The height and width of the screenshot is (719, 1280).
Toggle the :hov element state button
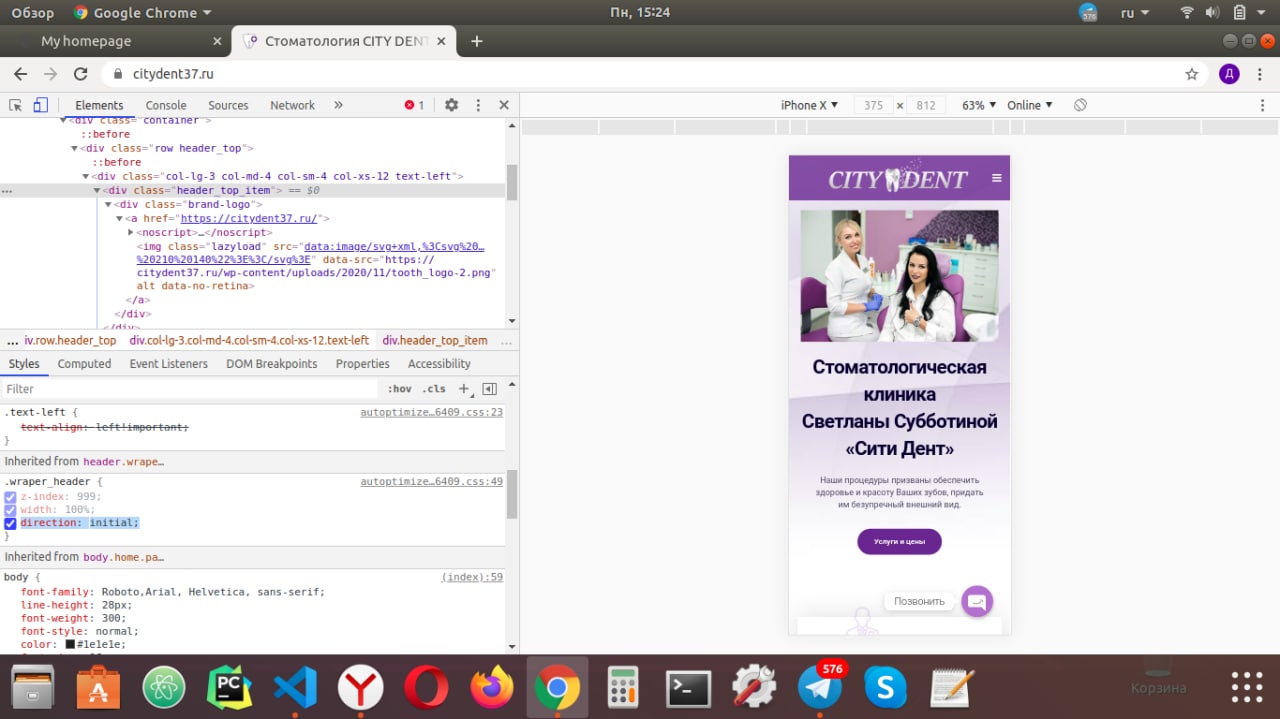[399, 389]
